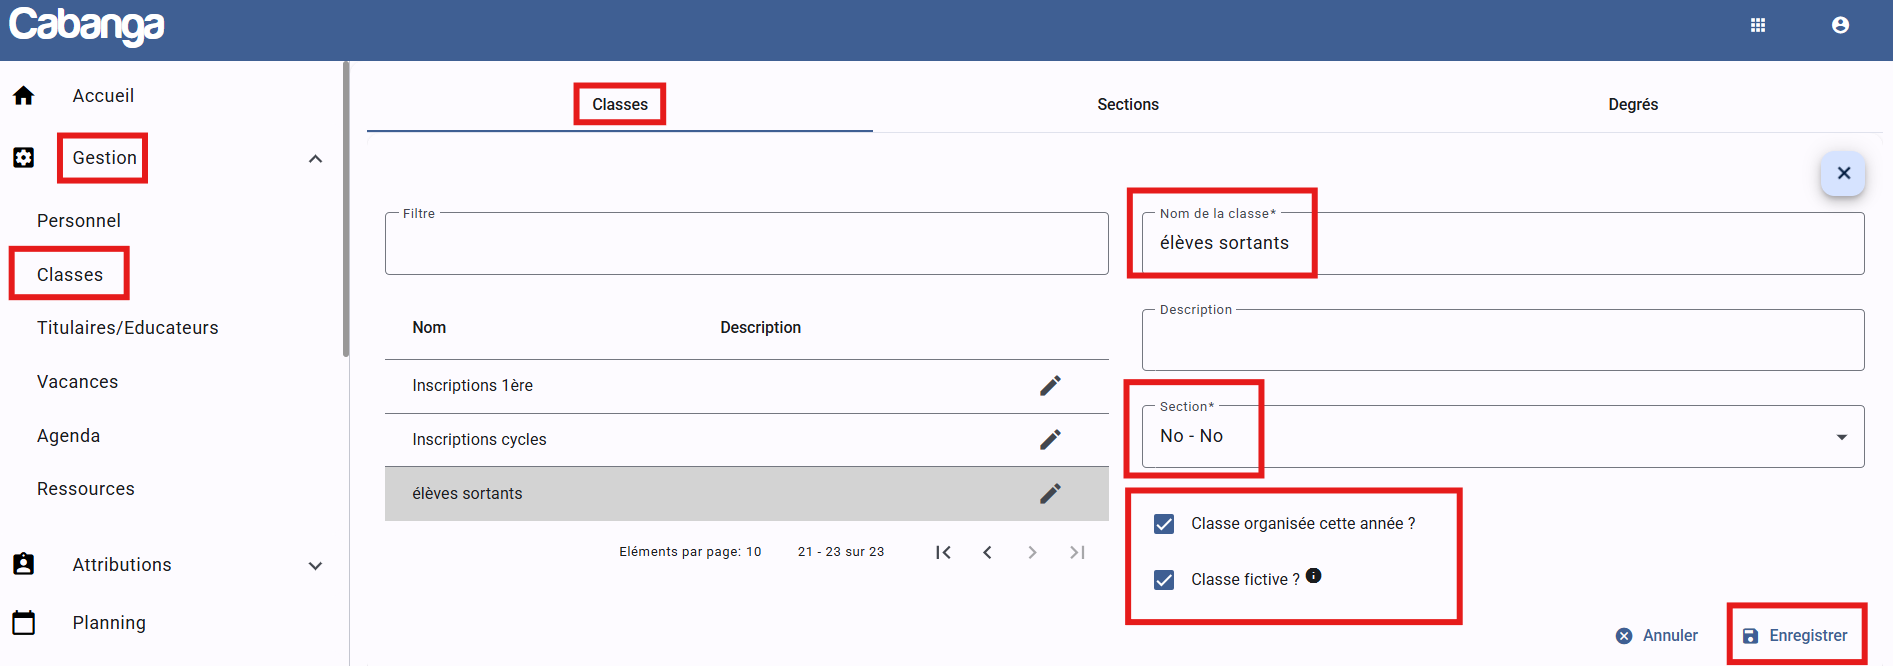Image resolution: width=1893 pixels, height=666 pixels.
Task: Toggle the Classe fictive checkbox
Action: [1164, 580]
